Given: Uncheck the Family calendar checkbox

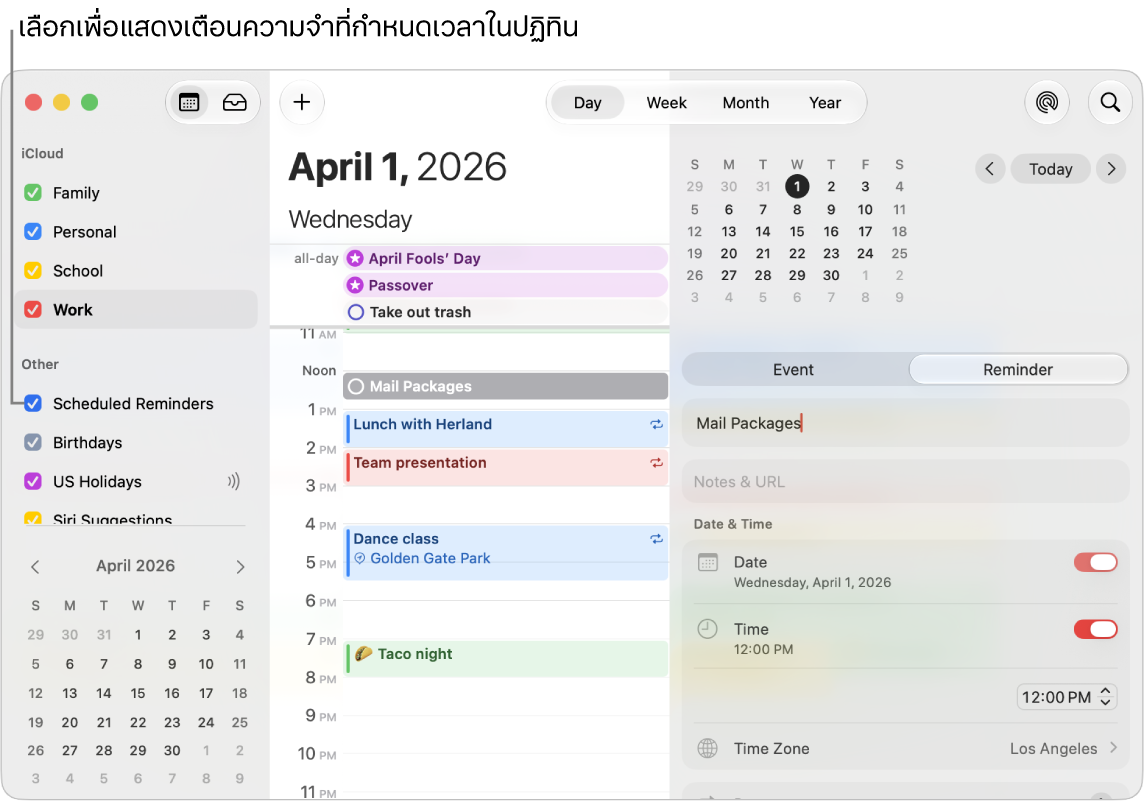Looking at the screenshot, I should tap(33, 193).
